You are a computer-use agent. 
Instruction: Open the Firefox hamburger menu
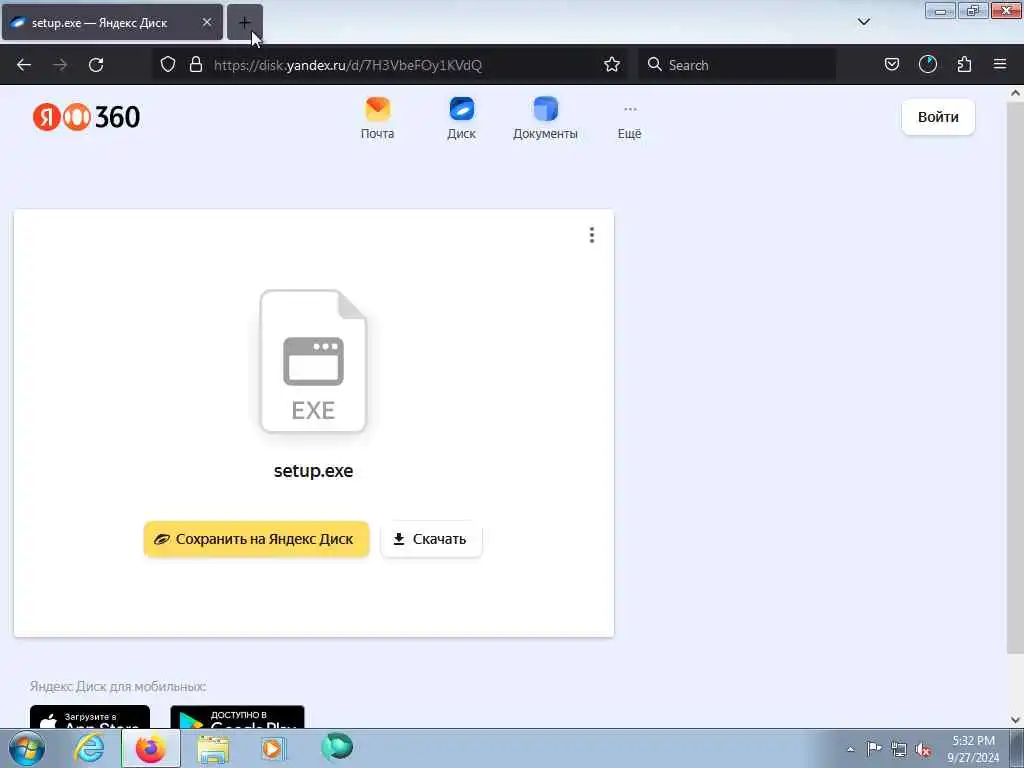point(1000,65)
